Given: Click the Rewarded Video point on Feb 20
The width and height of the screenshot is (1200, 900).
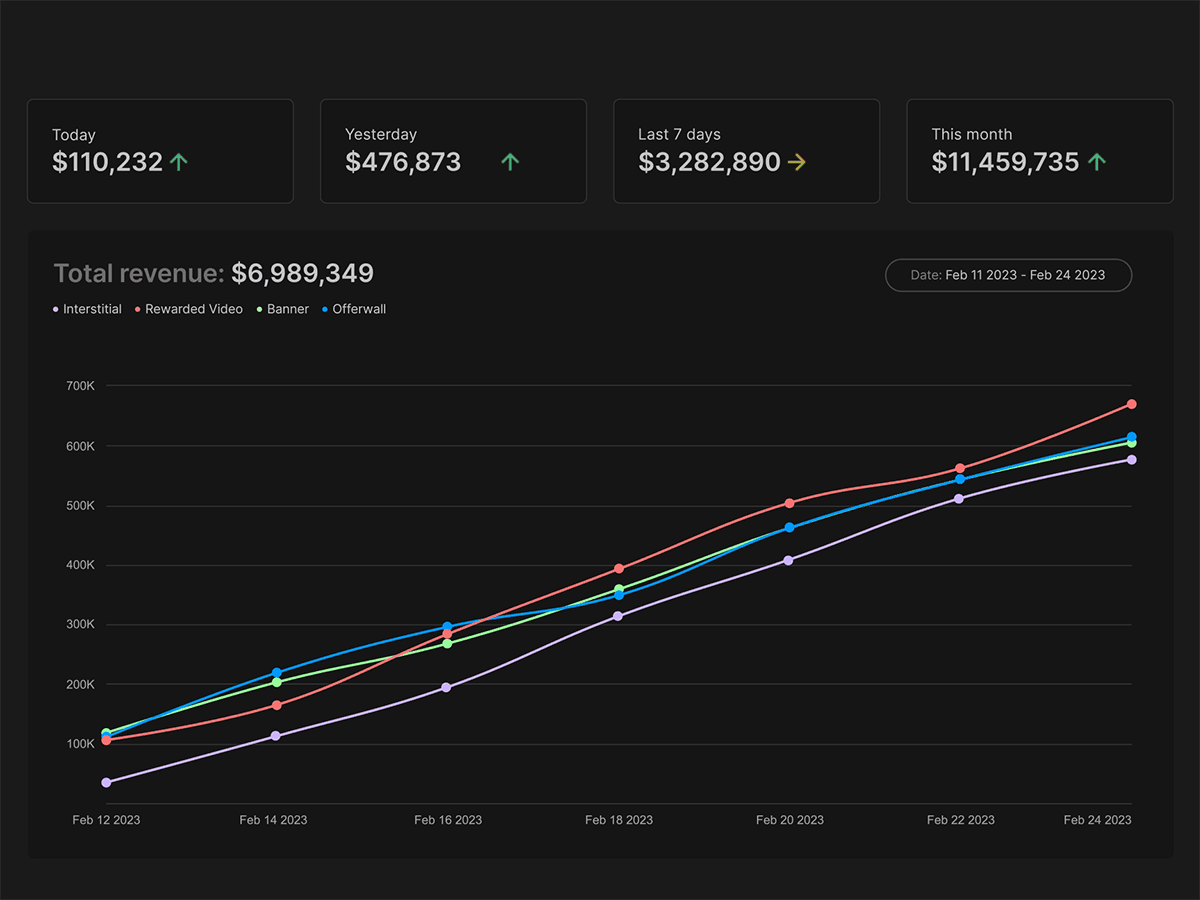Looking at the screenshot, I should 789,503.
